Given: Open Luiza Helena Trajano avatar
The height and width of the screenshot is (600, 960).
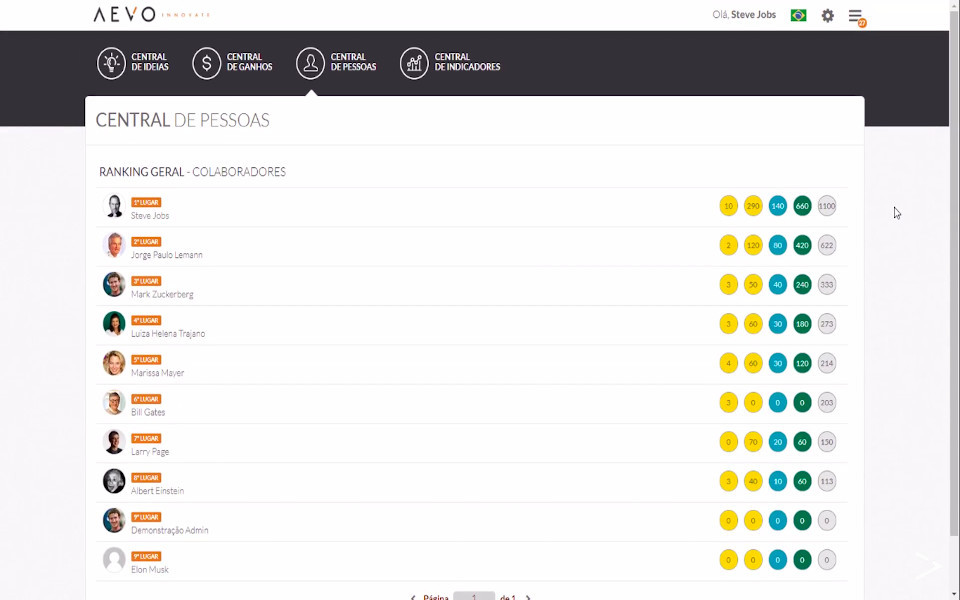Looking at the screenshot, I should click(x=114, y=324).
